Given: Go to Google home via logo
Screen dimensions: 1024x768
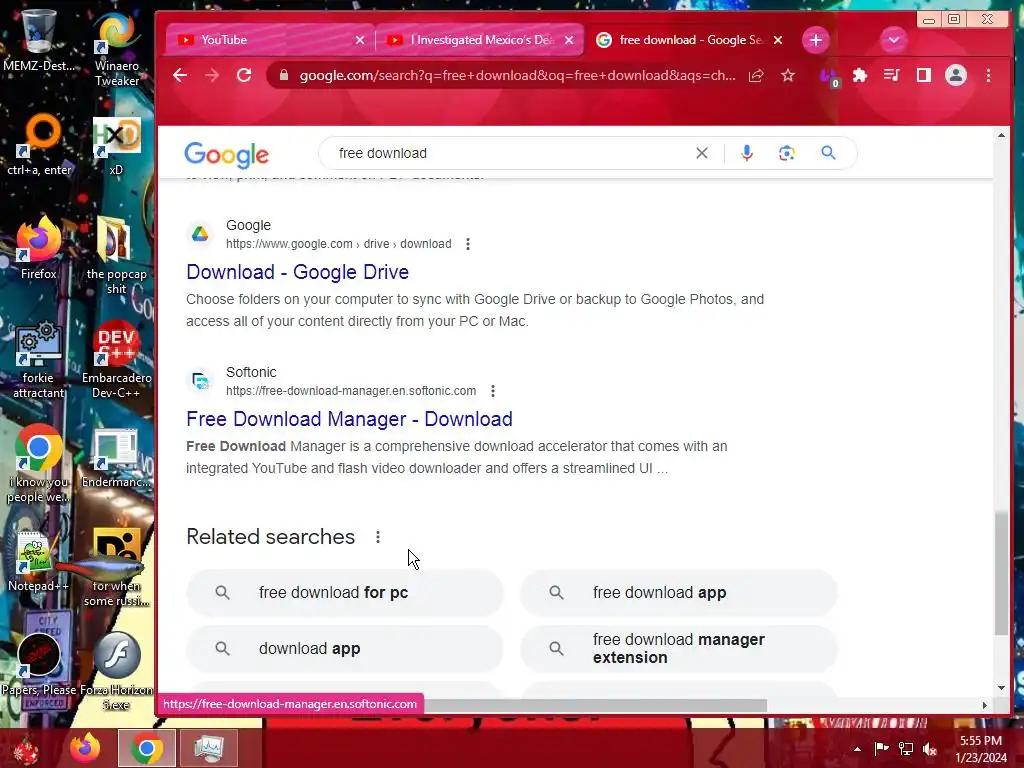Looking at the screenshot, I should (x=226, y=155).
